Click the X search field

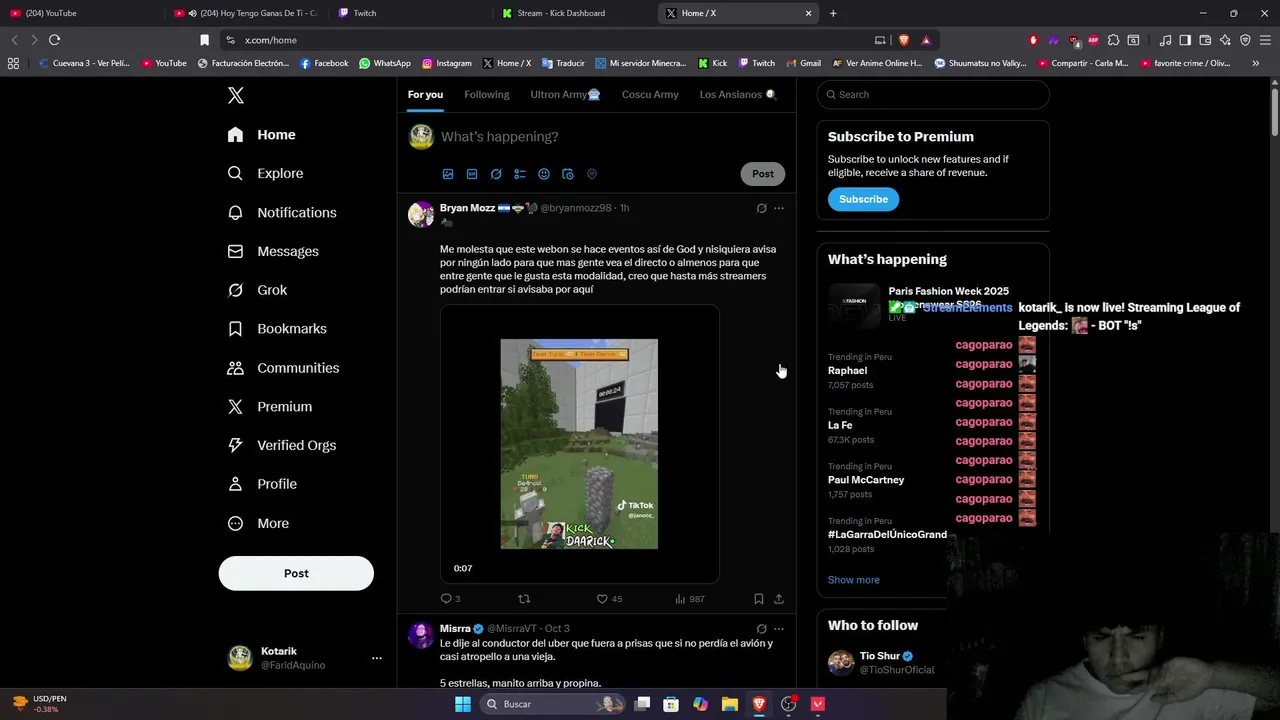point(933,94)
